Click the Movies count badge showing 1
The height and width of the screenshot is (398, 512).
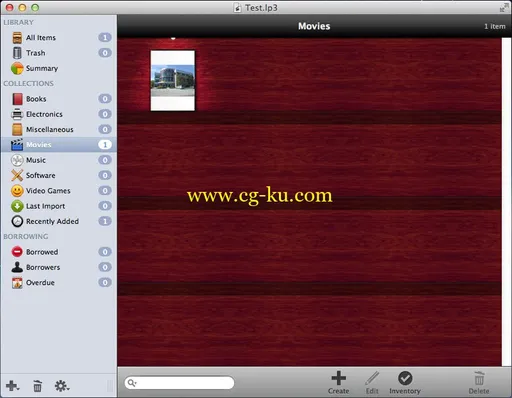tap(105, 145)
